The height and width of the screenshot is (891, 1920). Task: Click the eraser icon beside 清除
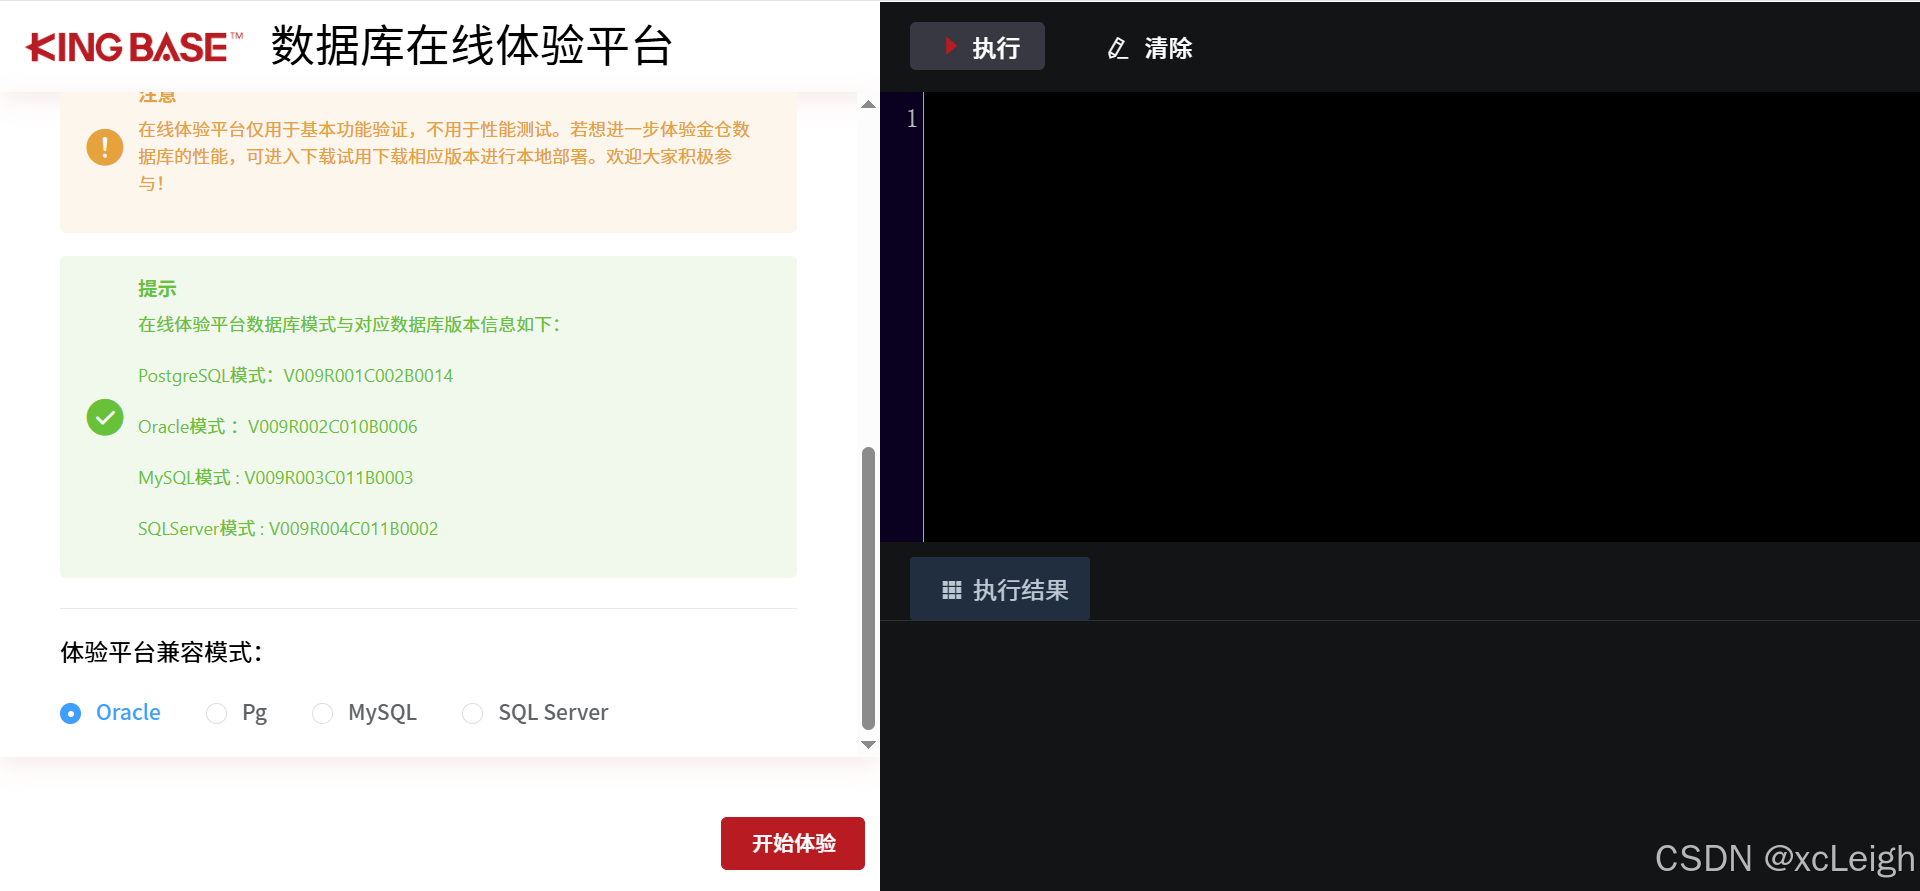[1118, 48]
